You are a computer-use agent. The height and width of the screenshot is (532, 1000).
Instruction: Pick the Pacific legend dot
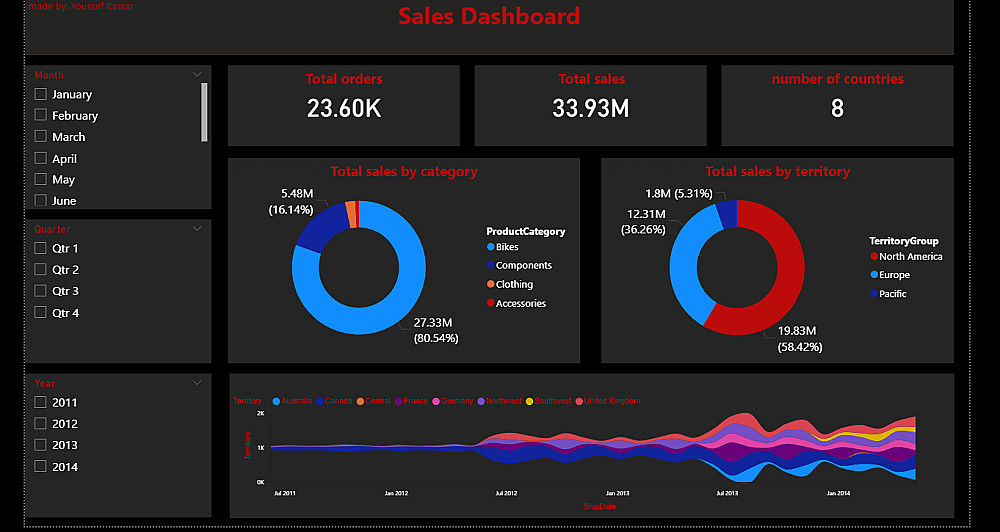tap(874, 294)
